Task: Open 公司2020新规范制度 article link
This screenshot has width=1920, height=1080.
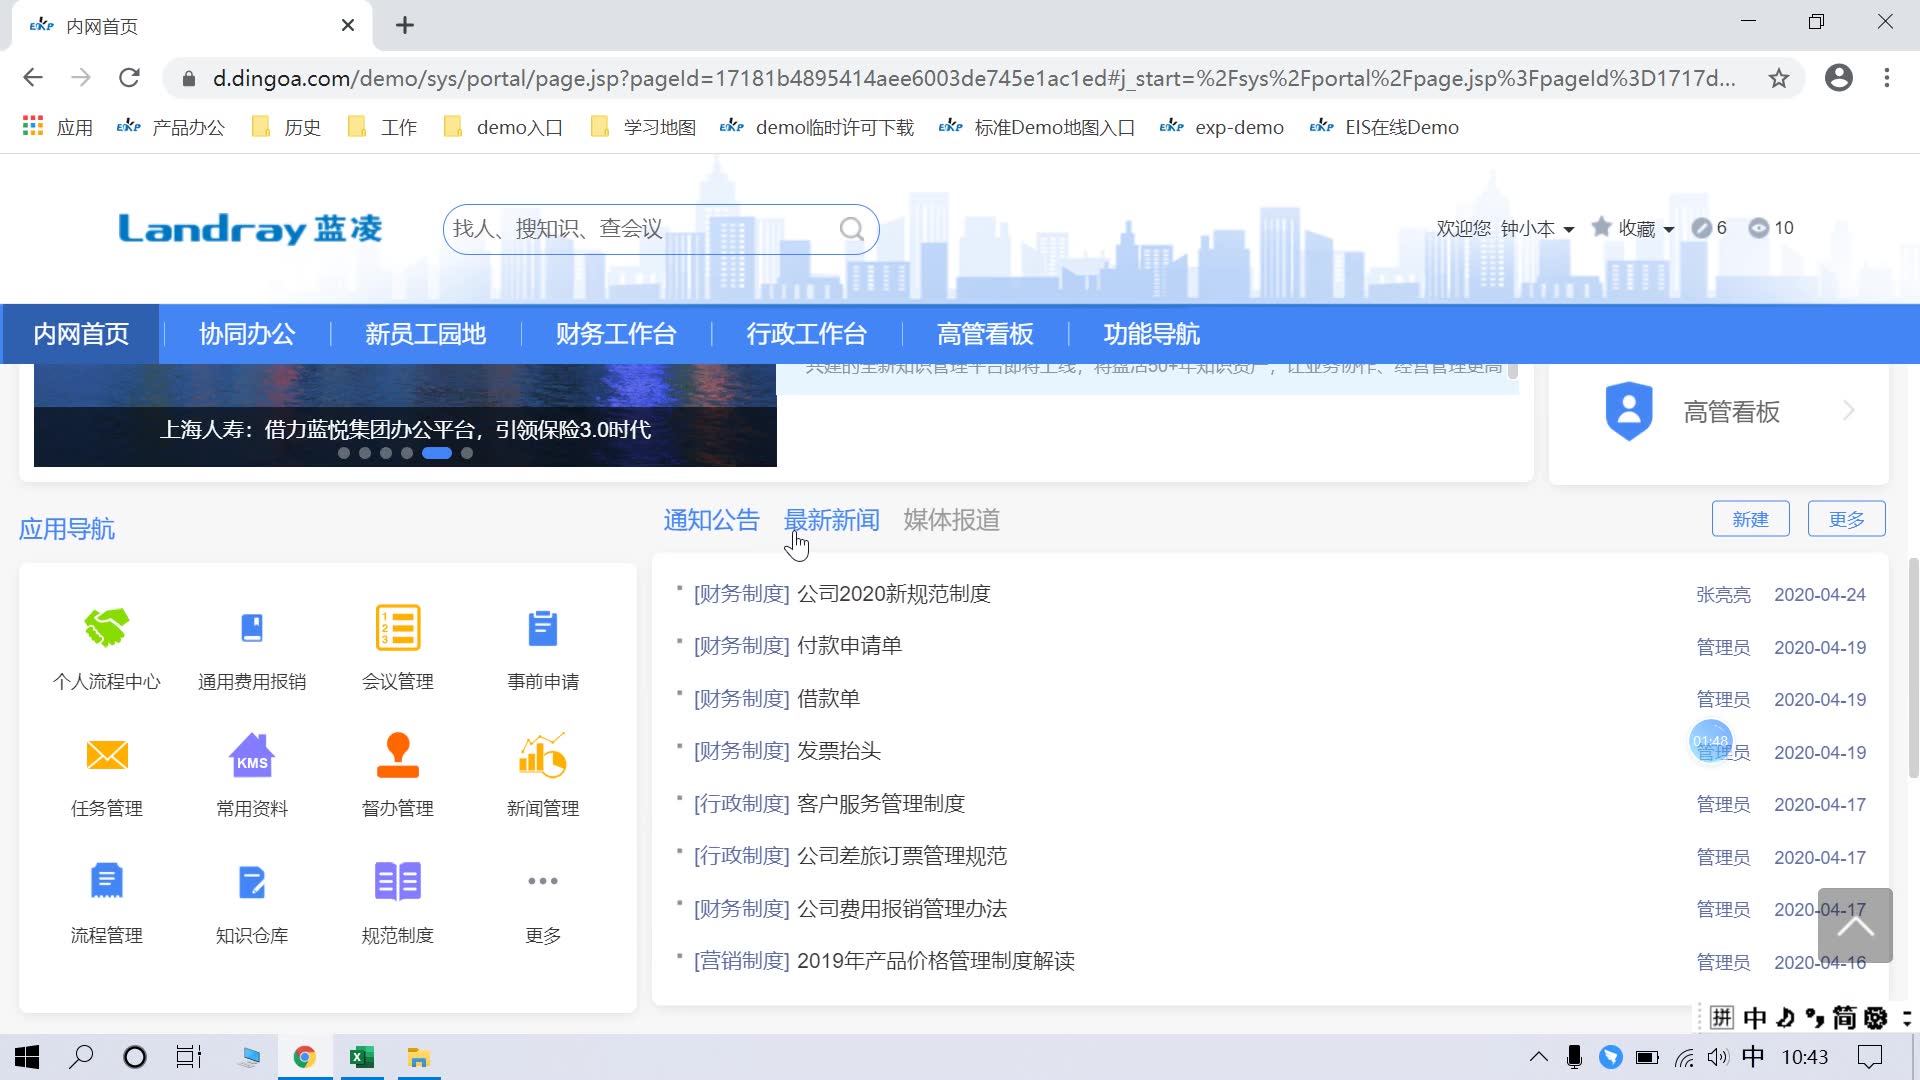Action: (x=893, y=594)
